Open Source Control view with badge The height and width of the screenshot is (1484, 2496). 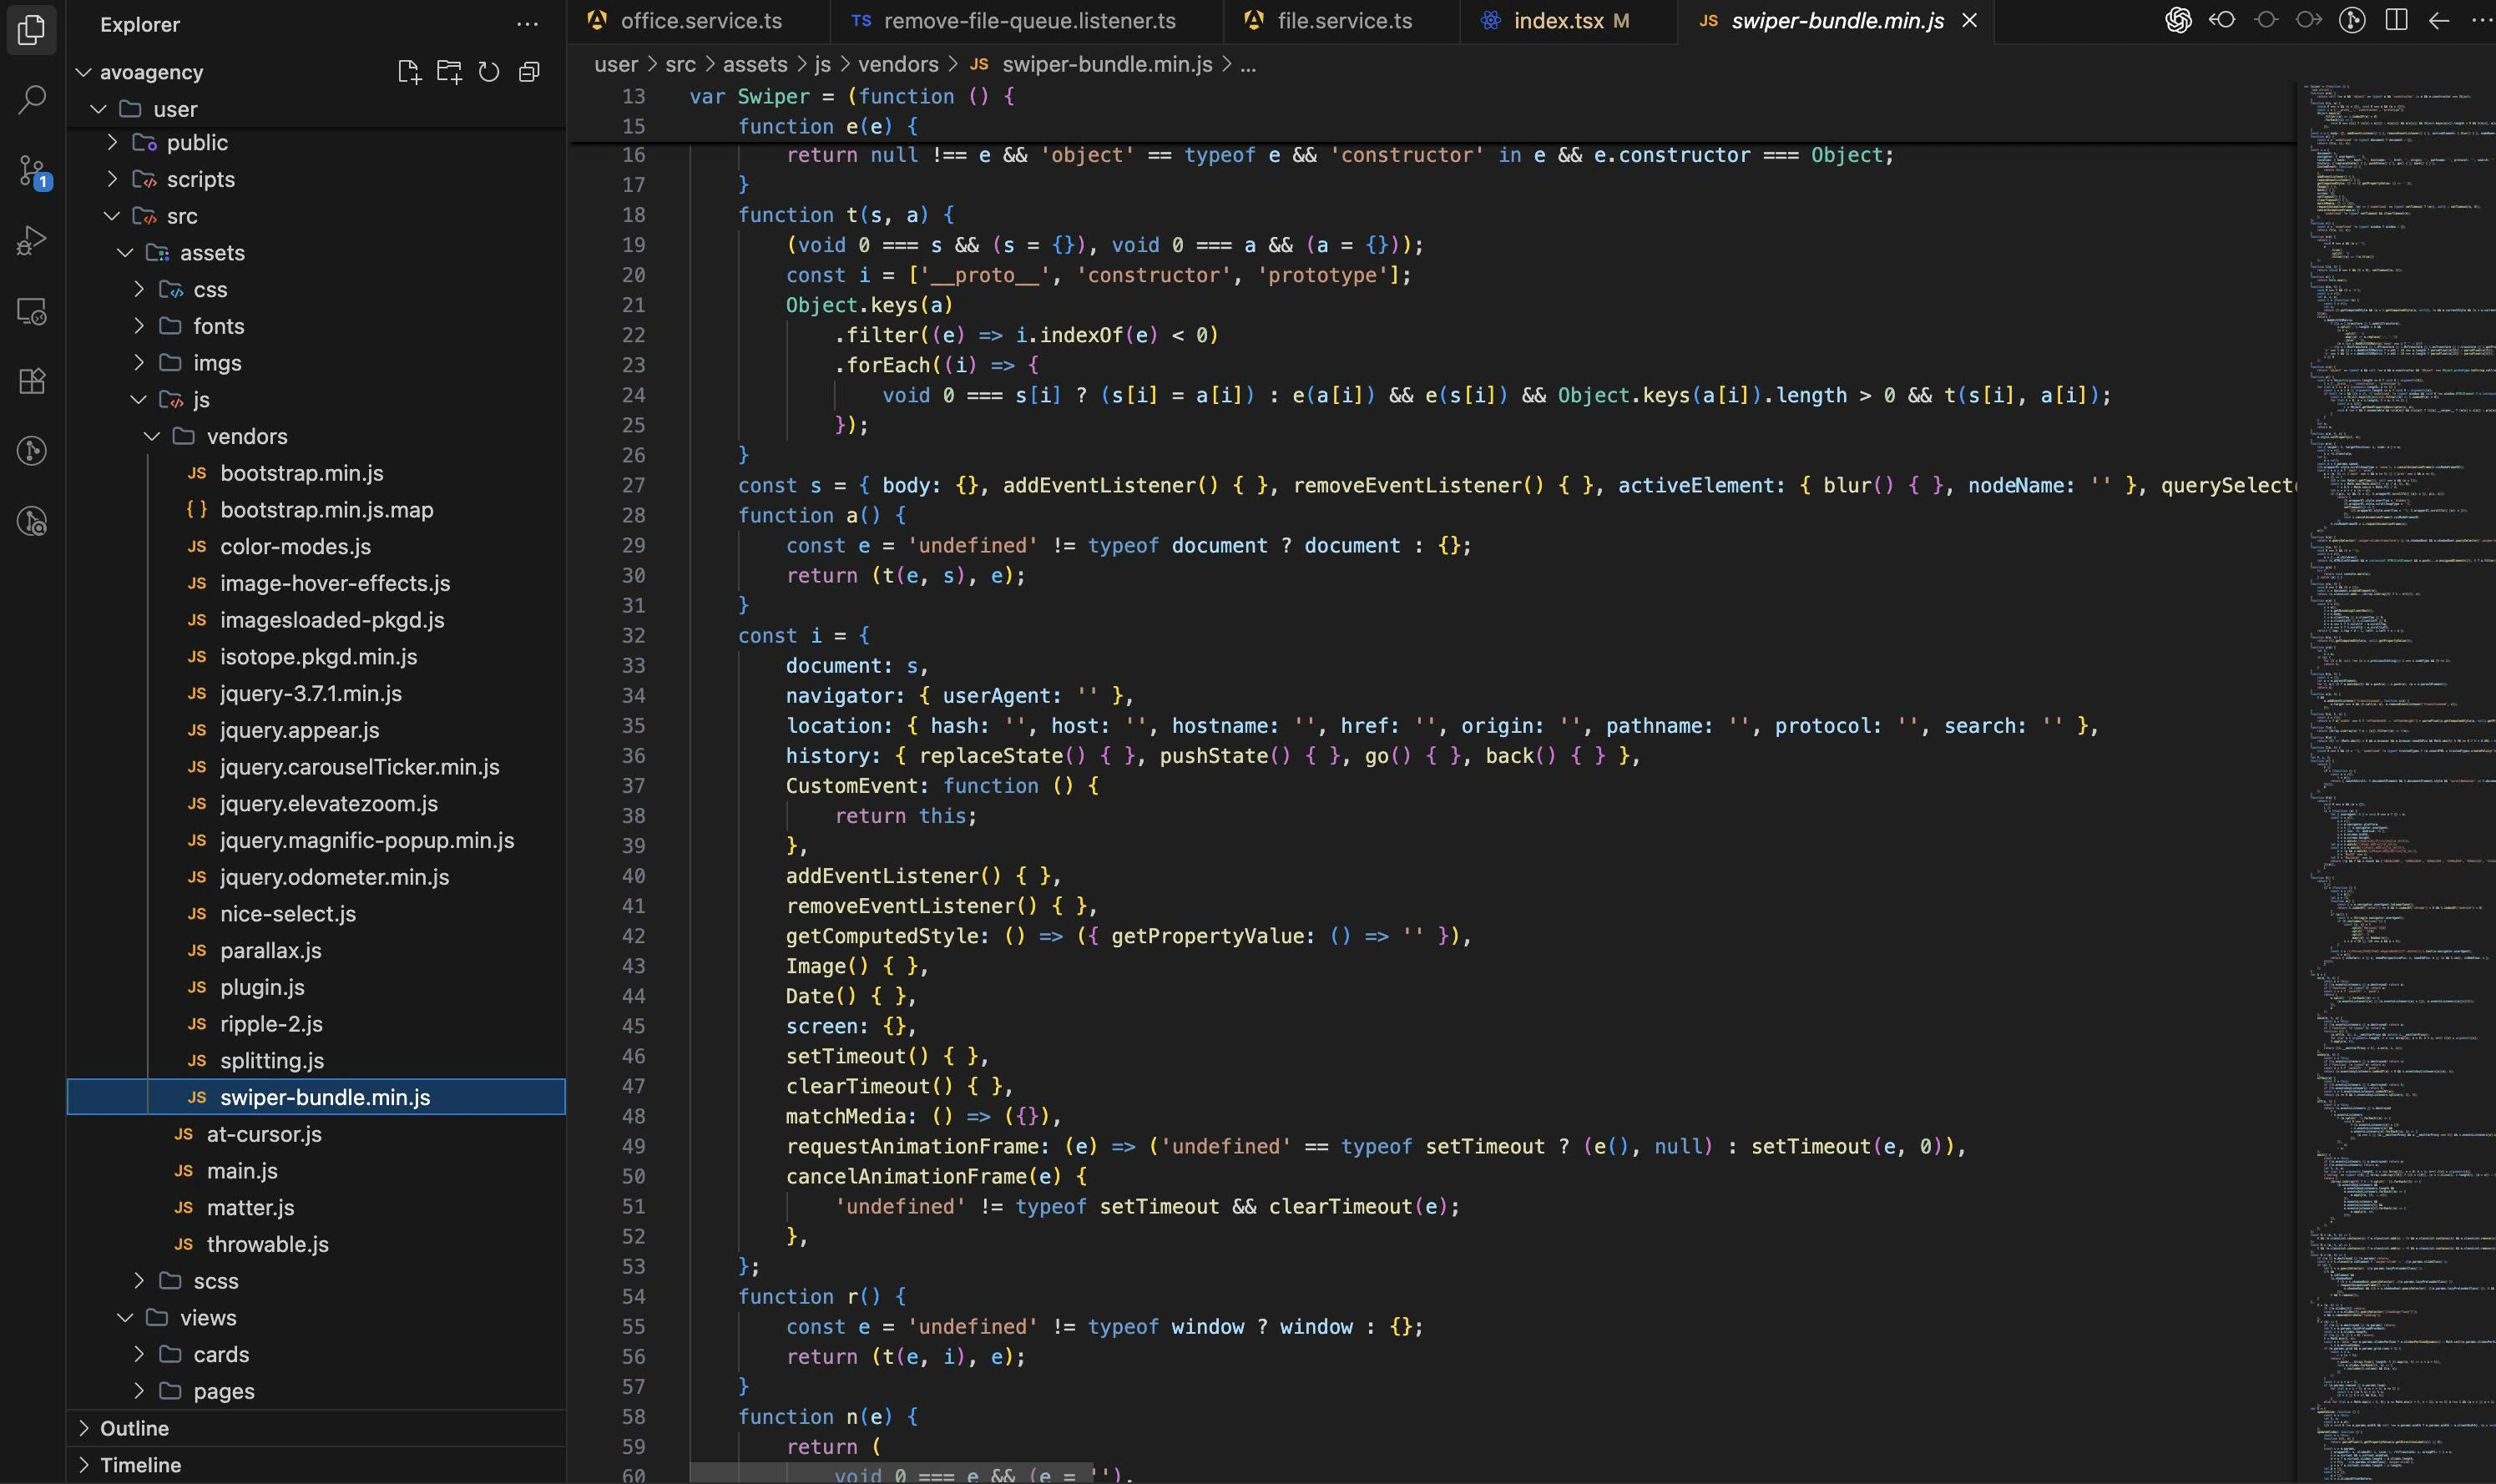click(x=32, y=171)
